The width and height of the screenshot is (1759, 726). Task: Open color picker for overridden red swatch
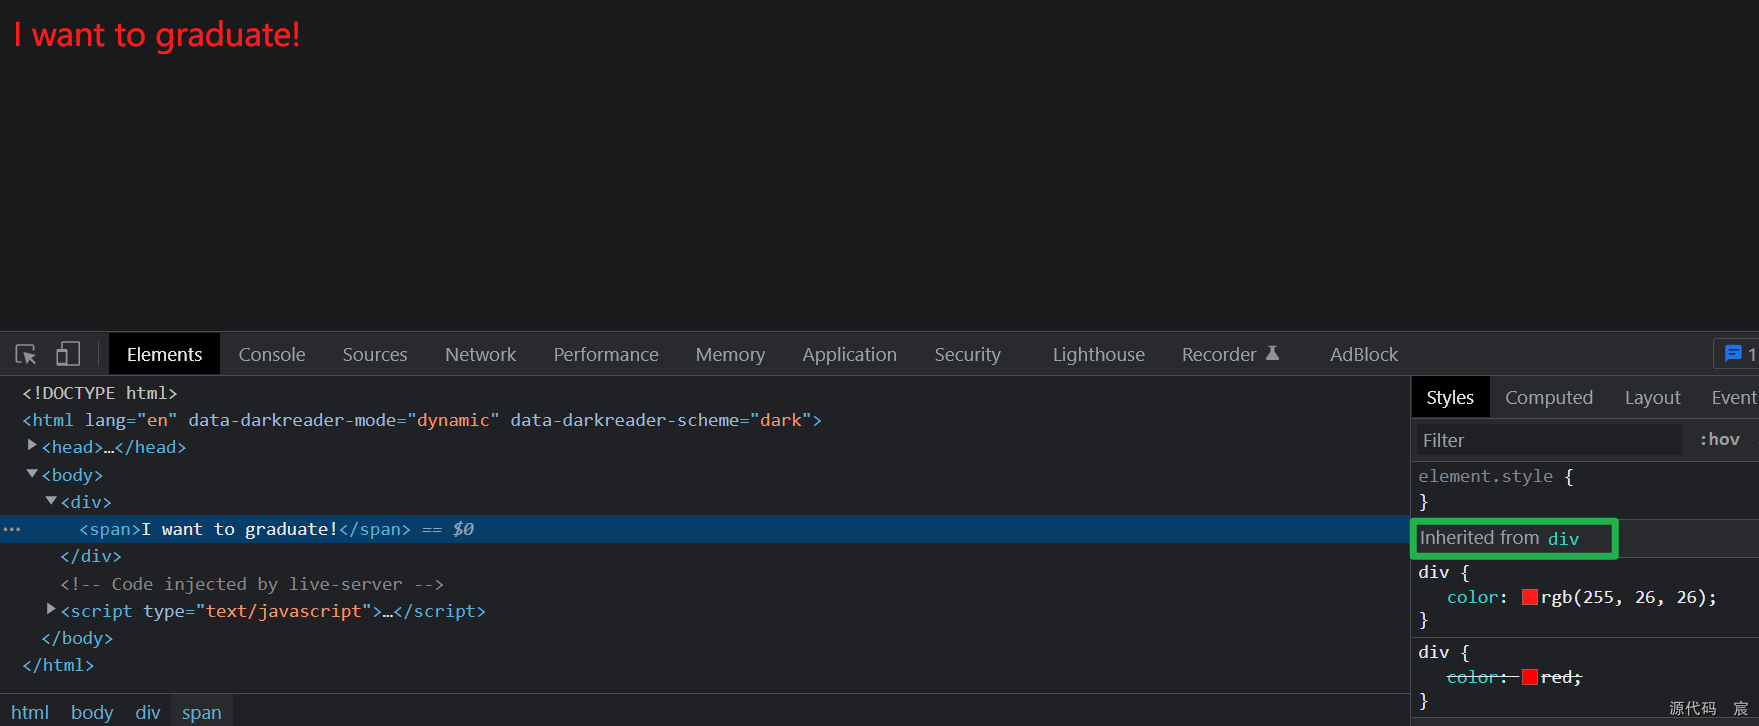point(1529,677)
